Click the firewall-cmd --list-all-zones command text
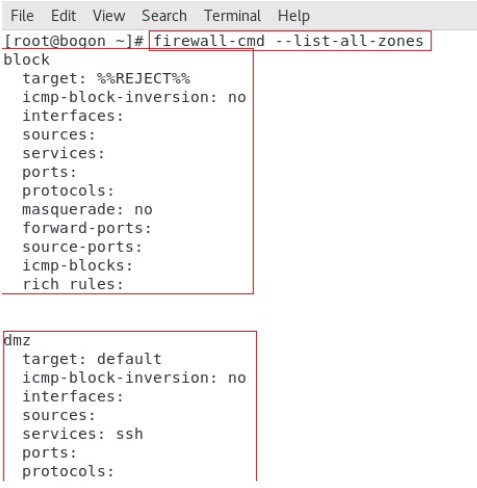The width and height of the screenshot is (477, 488). pos(288,41)
